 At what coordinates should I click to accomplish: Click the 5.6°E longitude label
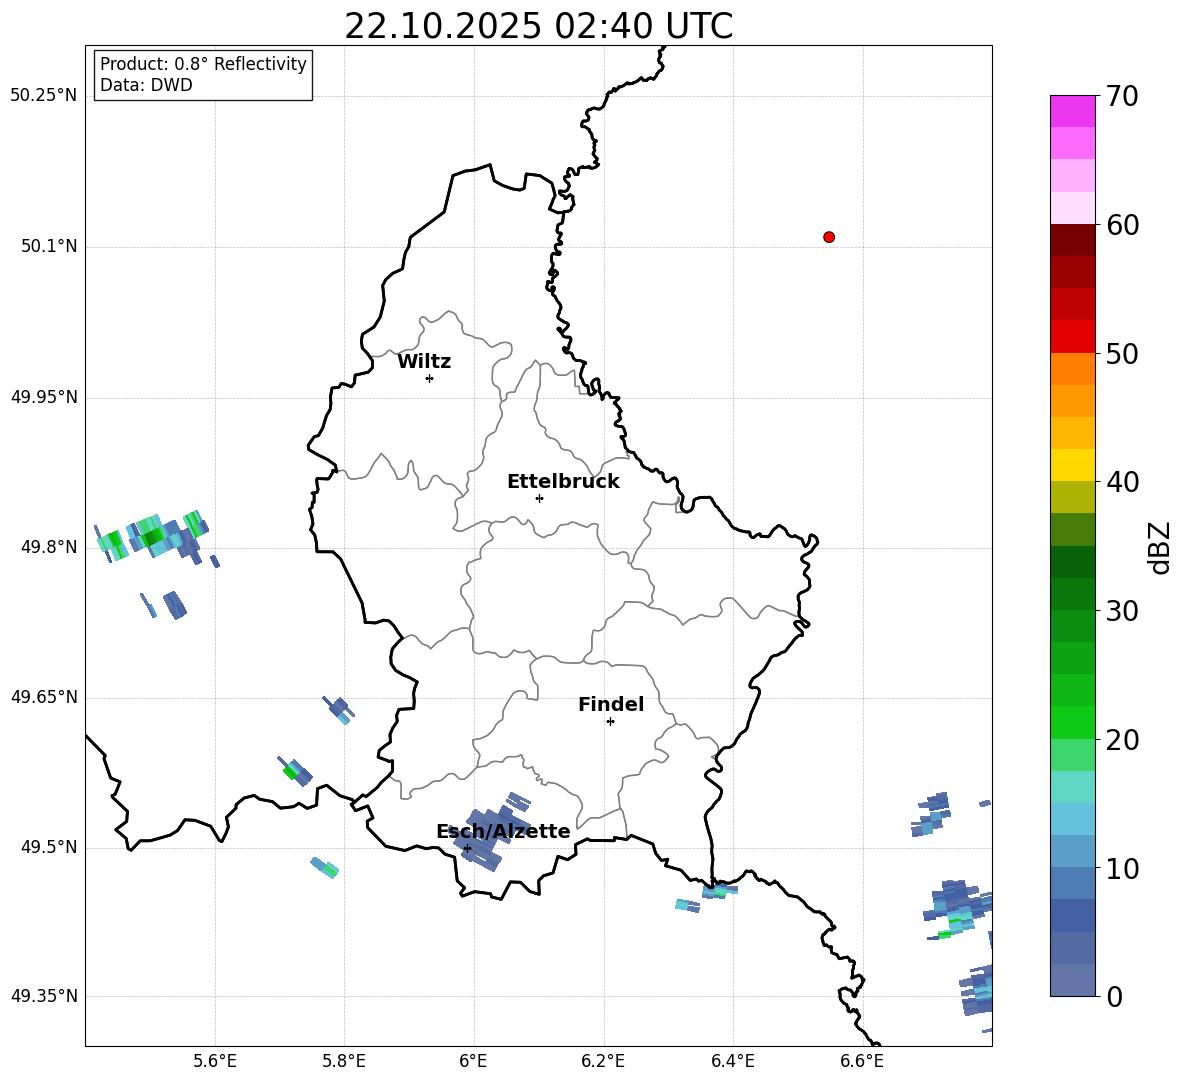[x=214, y=1061]
